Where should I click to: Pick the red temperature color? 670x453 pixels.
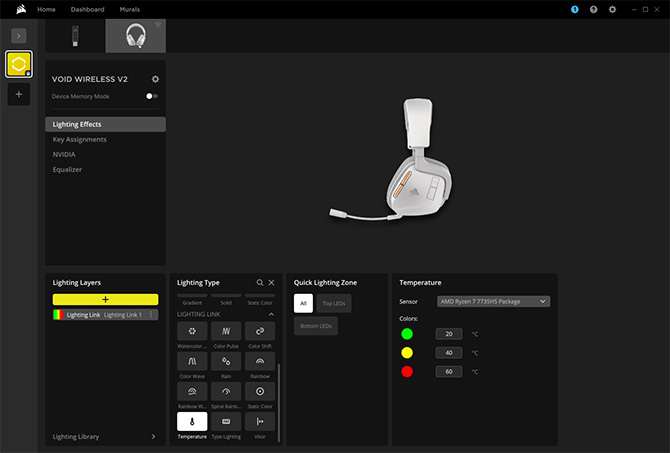(x=407, y=371)
